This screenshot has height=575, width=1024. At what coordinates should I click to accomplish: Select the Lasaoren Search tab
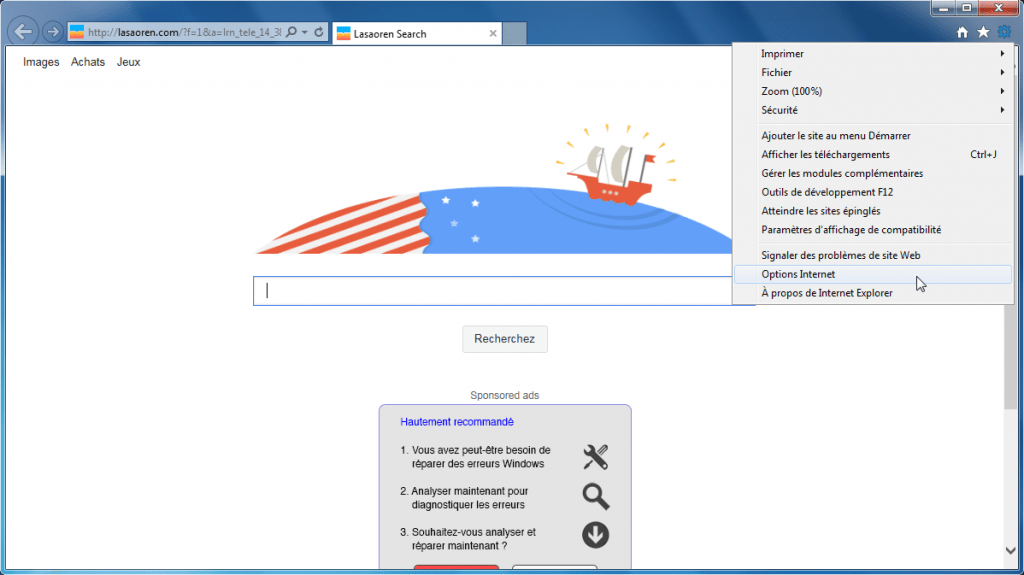(x=417, y=33)
